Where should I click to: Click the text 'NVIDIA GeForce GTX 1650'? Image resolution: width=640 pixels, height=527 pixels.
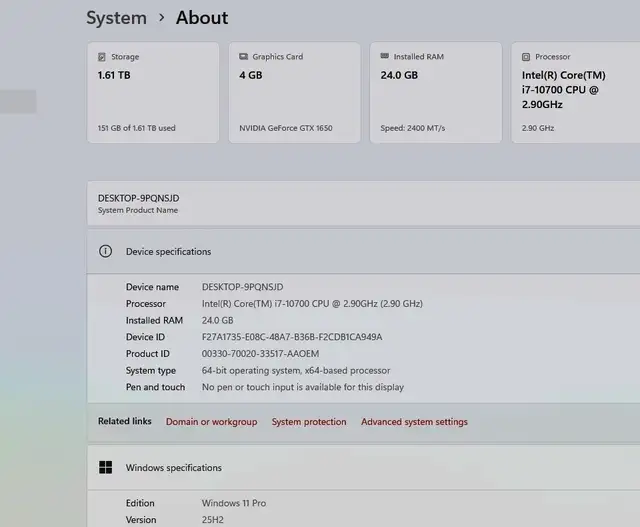[x=286, y=128]
